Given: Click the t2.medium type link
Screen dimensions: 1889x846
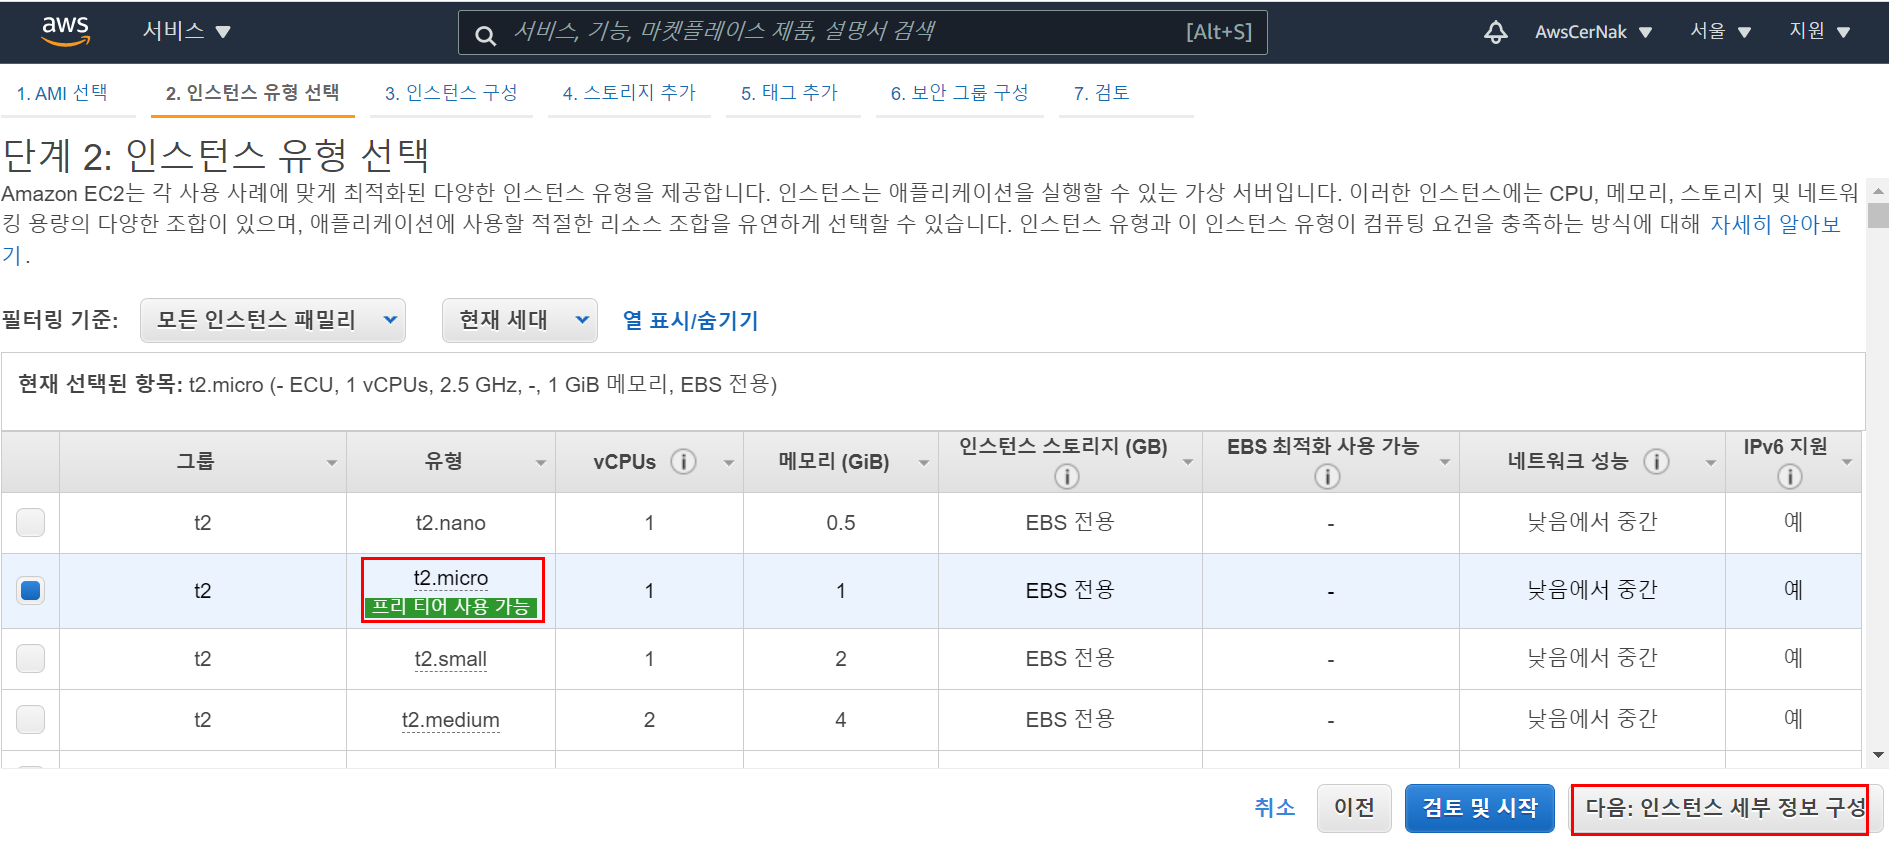Looking at the screenshot, I should pyautogui.click(x=451, y=720).
